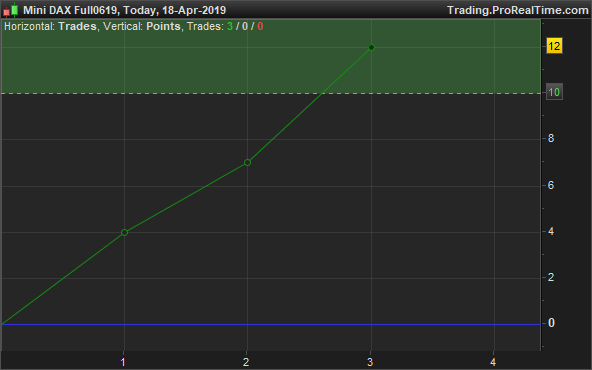The height and width of the screenshot is (370, 592).
Task: Click the y-axis label '6'
Action: click(x=551, y=185)
